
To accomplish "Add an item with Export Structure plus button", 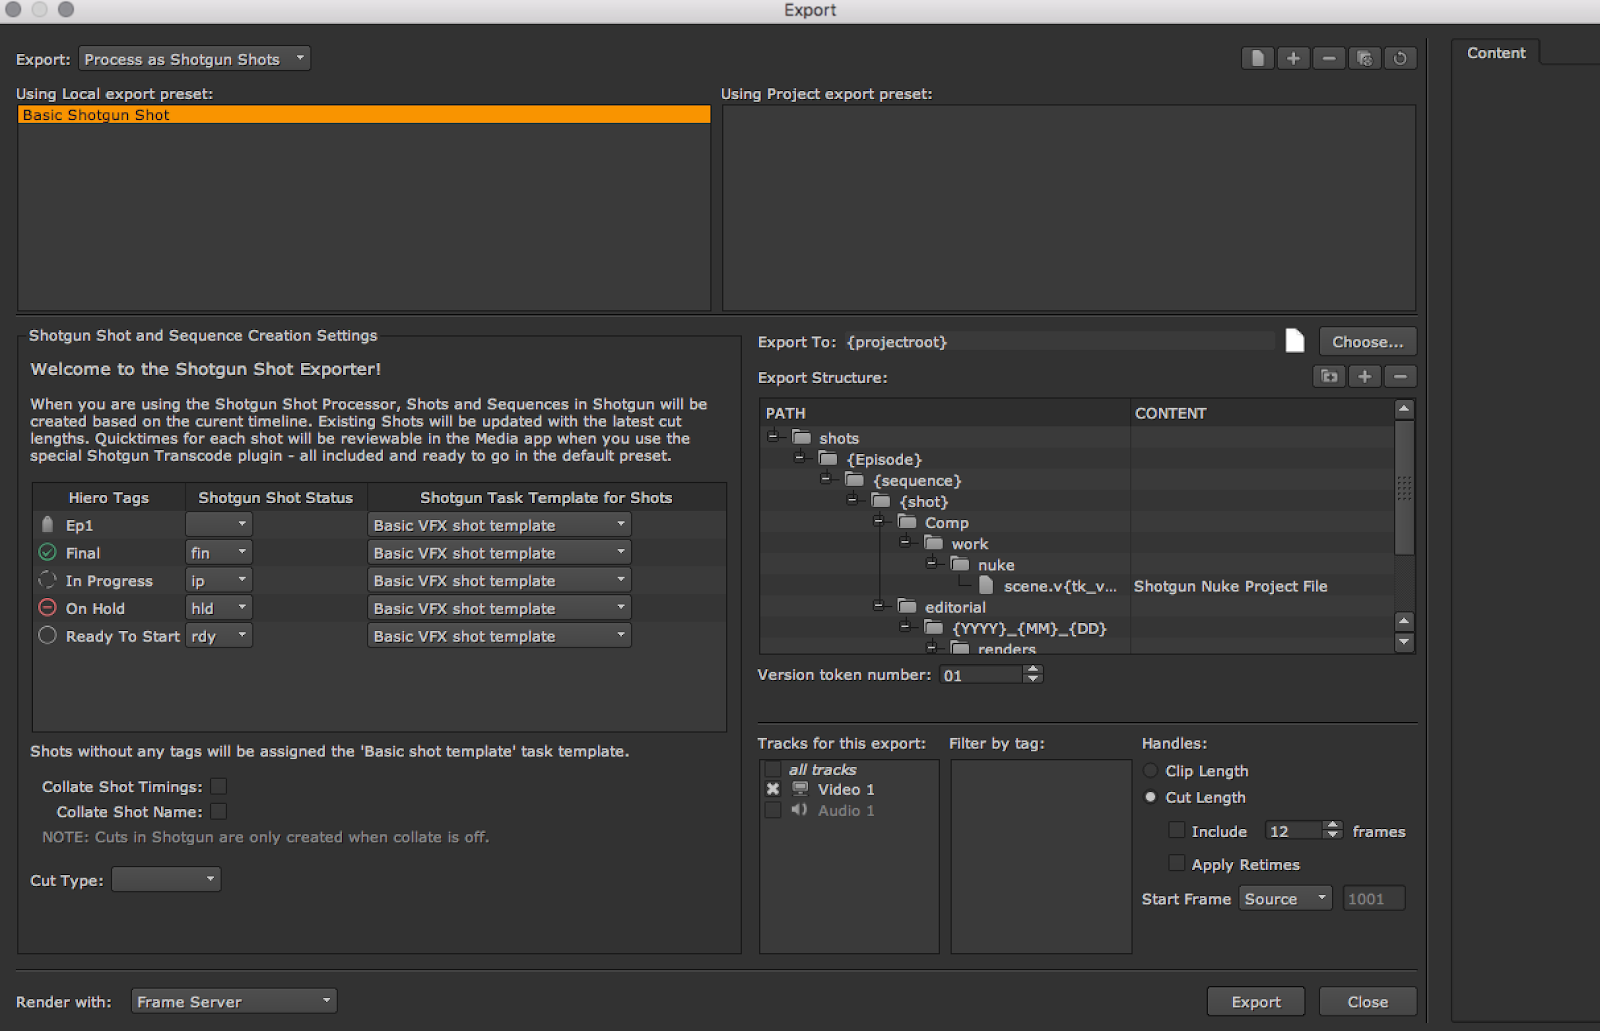I will coord(1365,376).
